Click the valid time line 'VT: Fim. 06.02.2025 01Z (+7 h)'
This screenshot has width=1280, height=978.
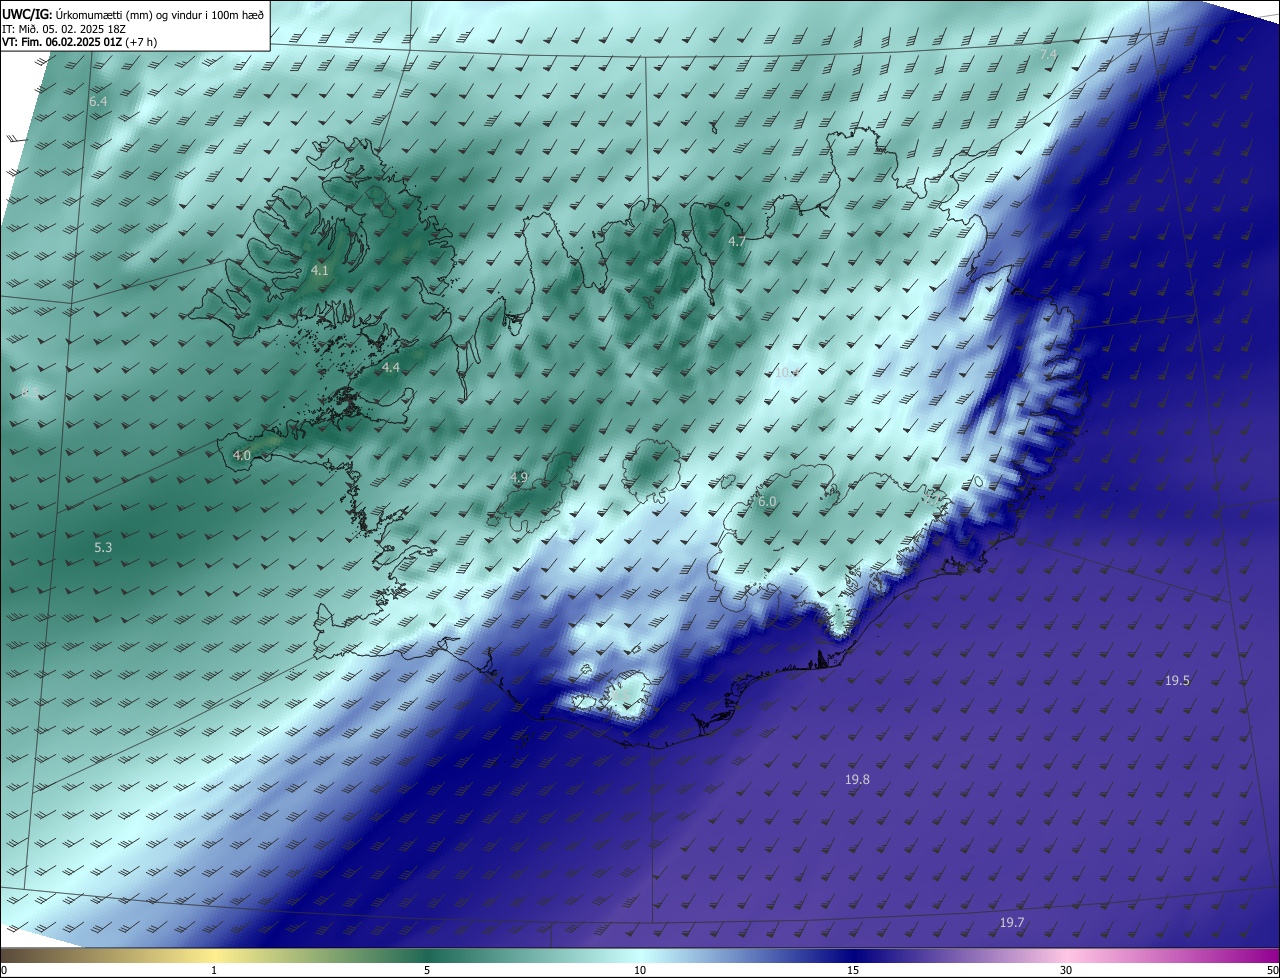(79, 42)
